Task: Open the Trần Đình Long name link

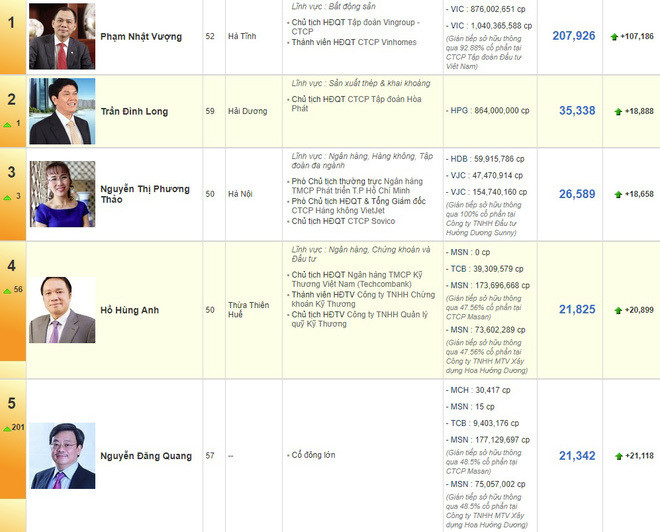Action: pyautogui.click(x=135, y=111)
